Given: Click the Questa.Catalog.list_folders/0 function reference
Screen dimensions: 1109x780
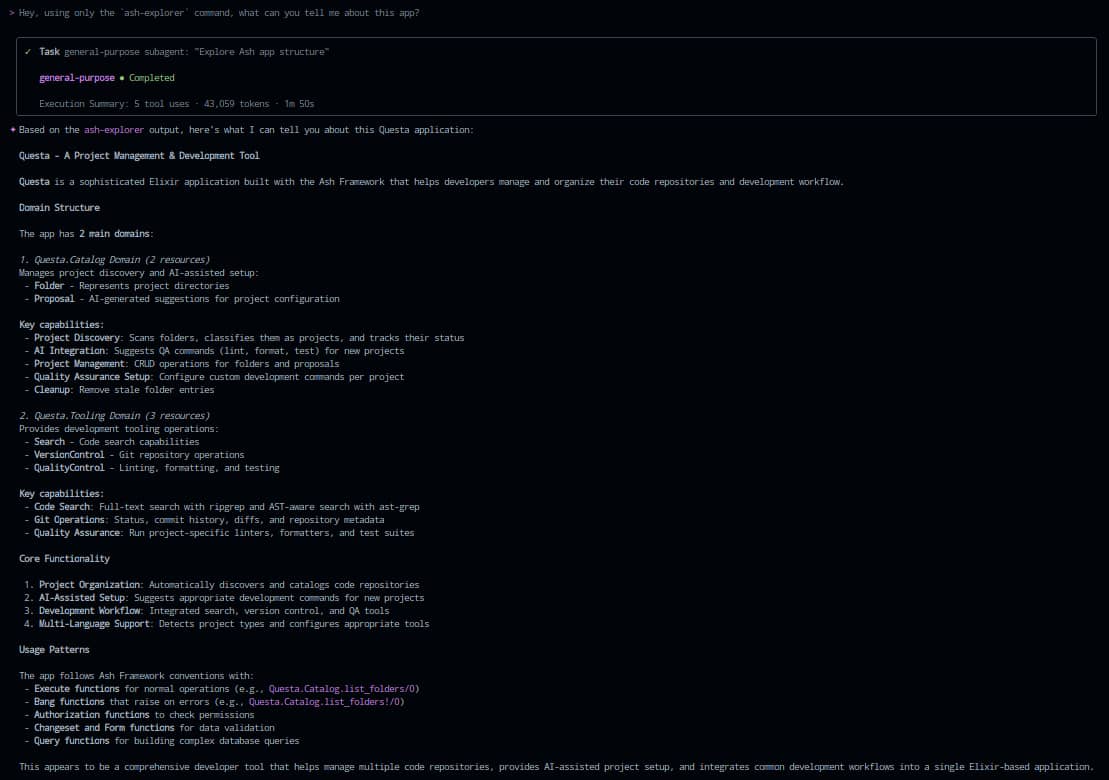Looking at the screenshot, I should point(343,689).
